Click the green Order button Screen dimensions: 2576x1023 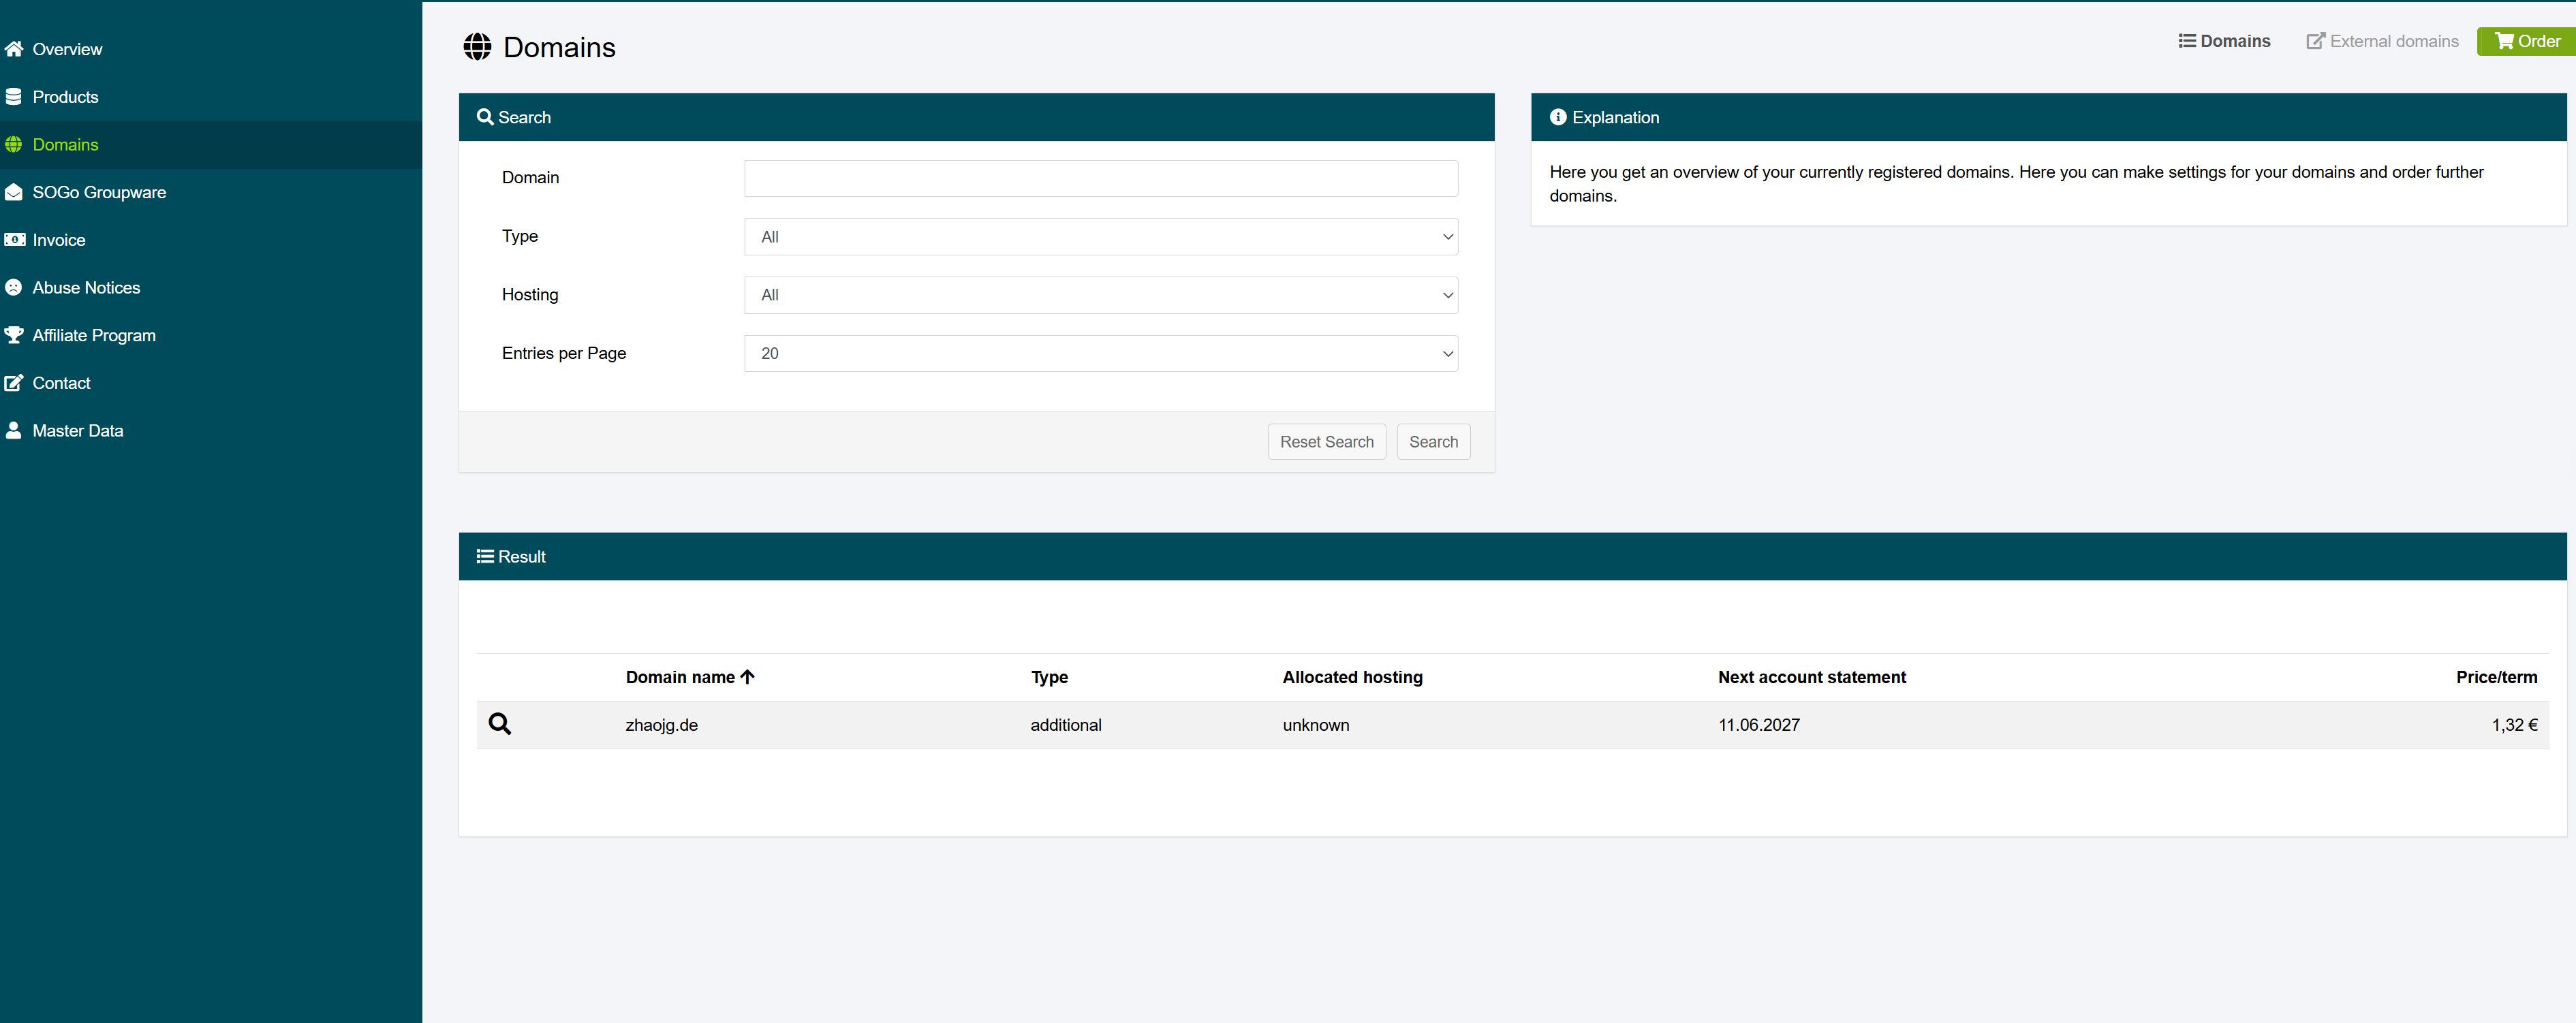click(2526, 41)
